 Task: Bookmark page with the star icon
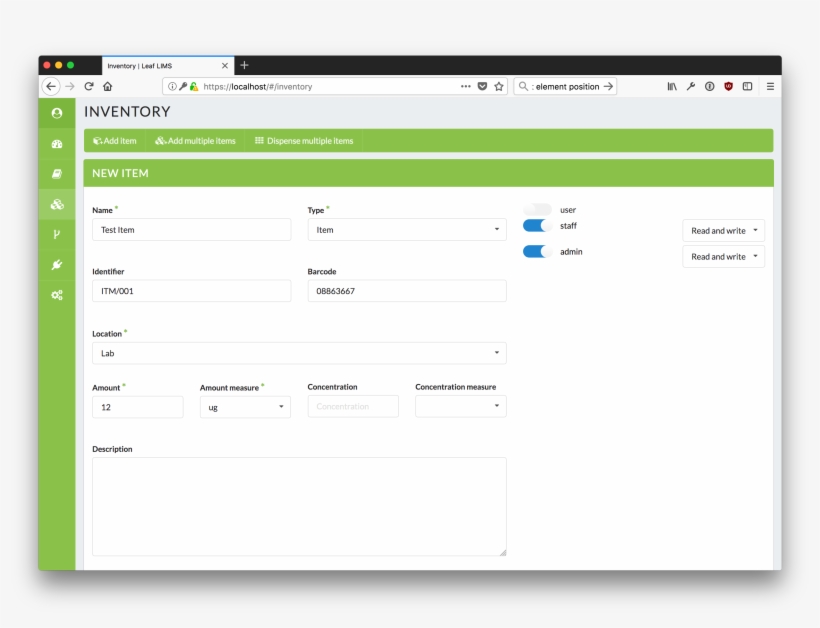pos(498,87)
